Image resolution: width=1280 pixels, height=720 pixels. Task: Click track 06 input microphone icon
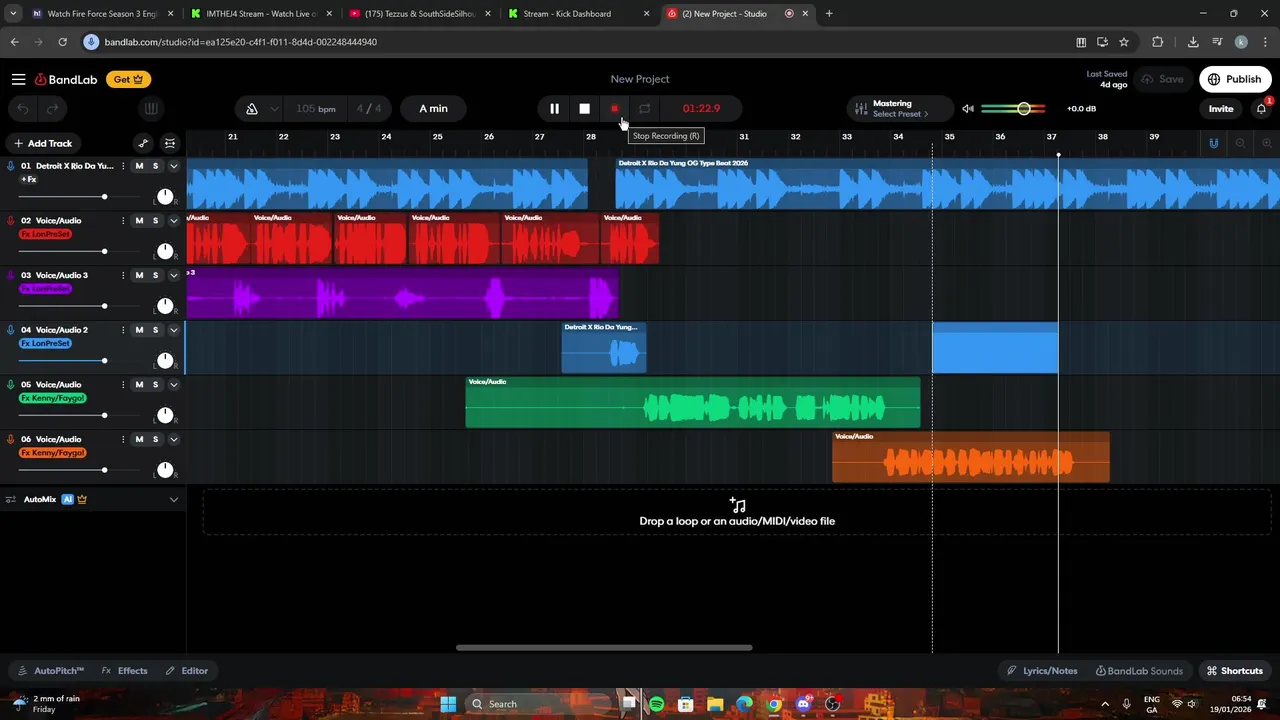click(x=11, y=439)
